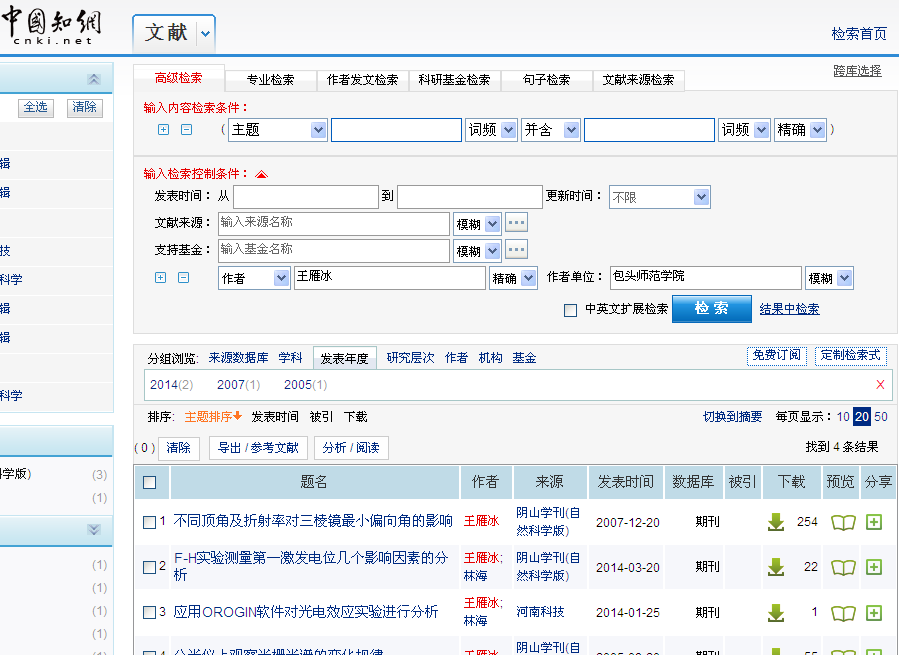
Task: Open the fund browse ellipsis button
Action: coord(516,250)
